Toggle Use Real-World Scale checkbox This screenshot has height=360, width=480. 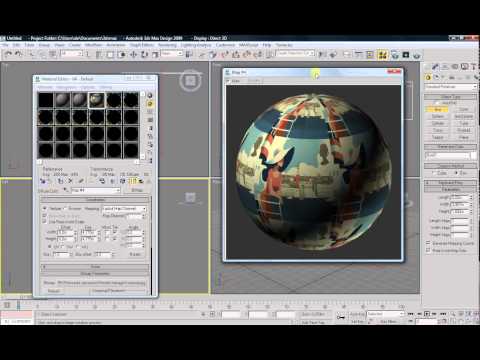(44, 221)
